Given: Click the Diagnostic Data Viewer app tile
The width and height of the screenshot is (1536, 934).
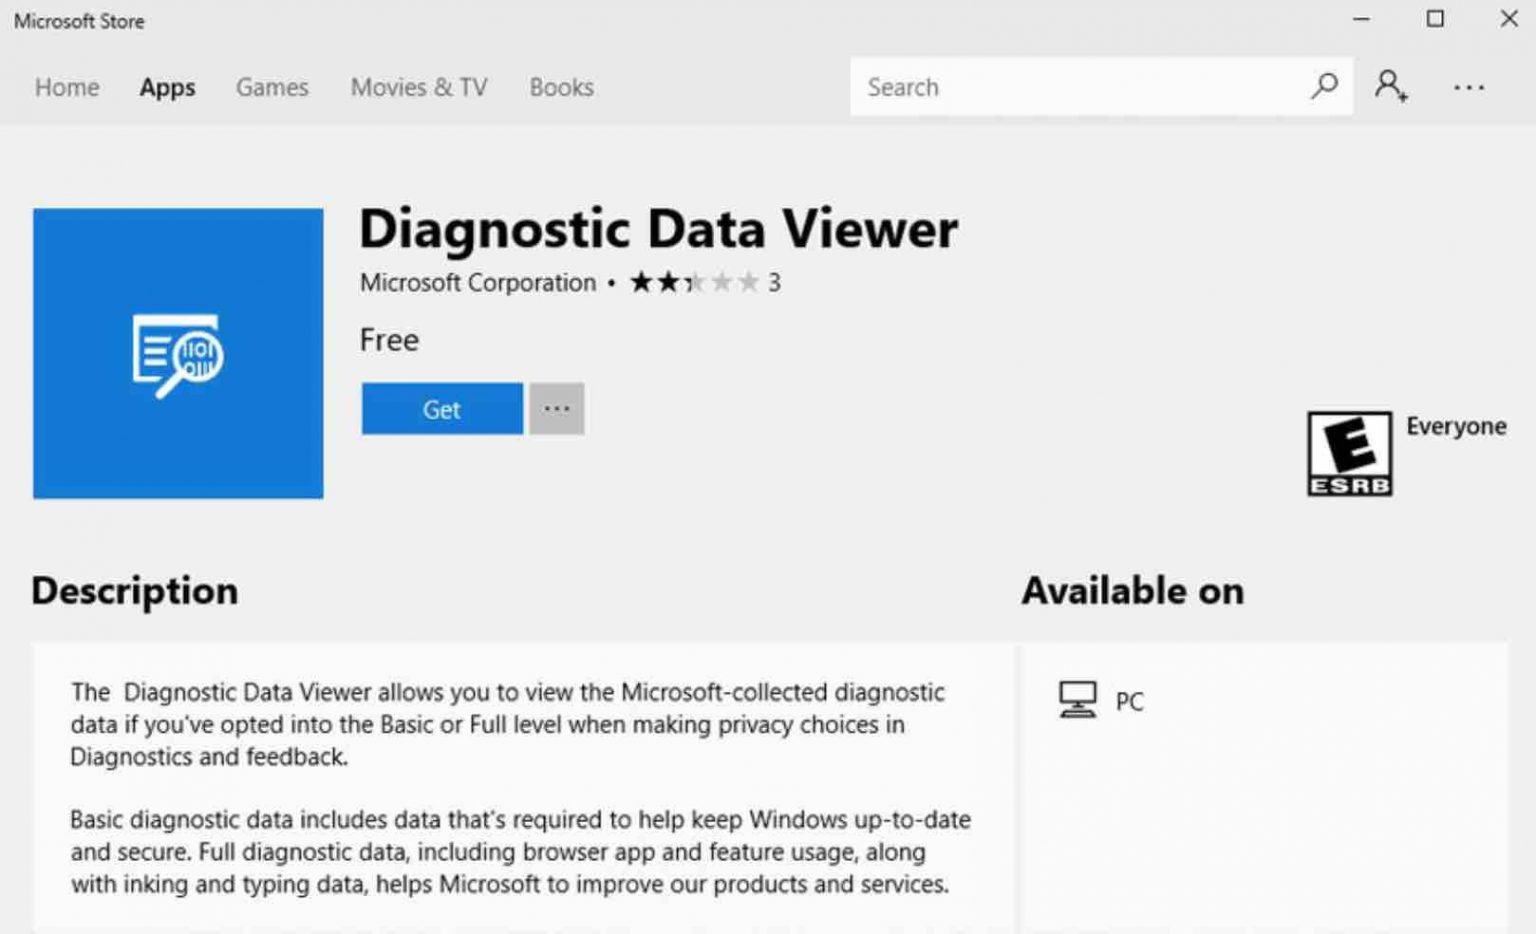Looking at the screenshot, I should (x=177, y=353).
